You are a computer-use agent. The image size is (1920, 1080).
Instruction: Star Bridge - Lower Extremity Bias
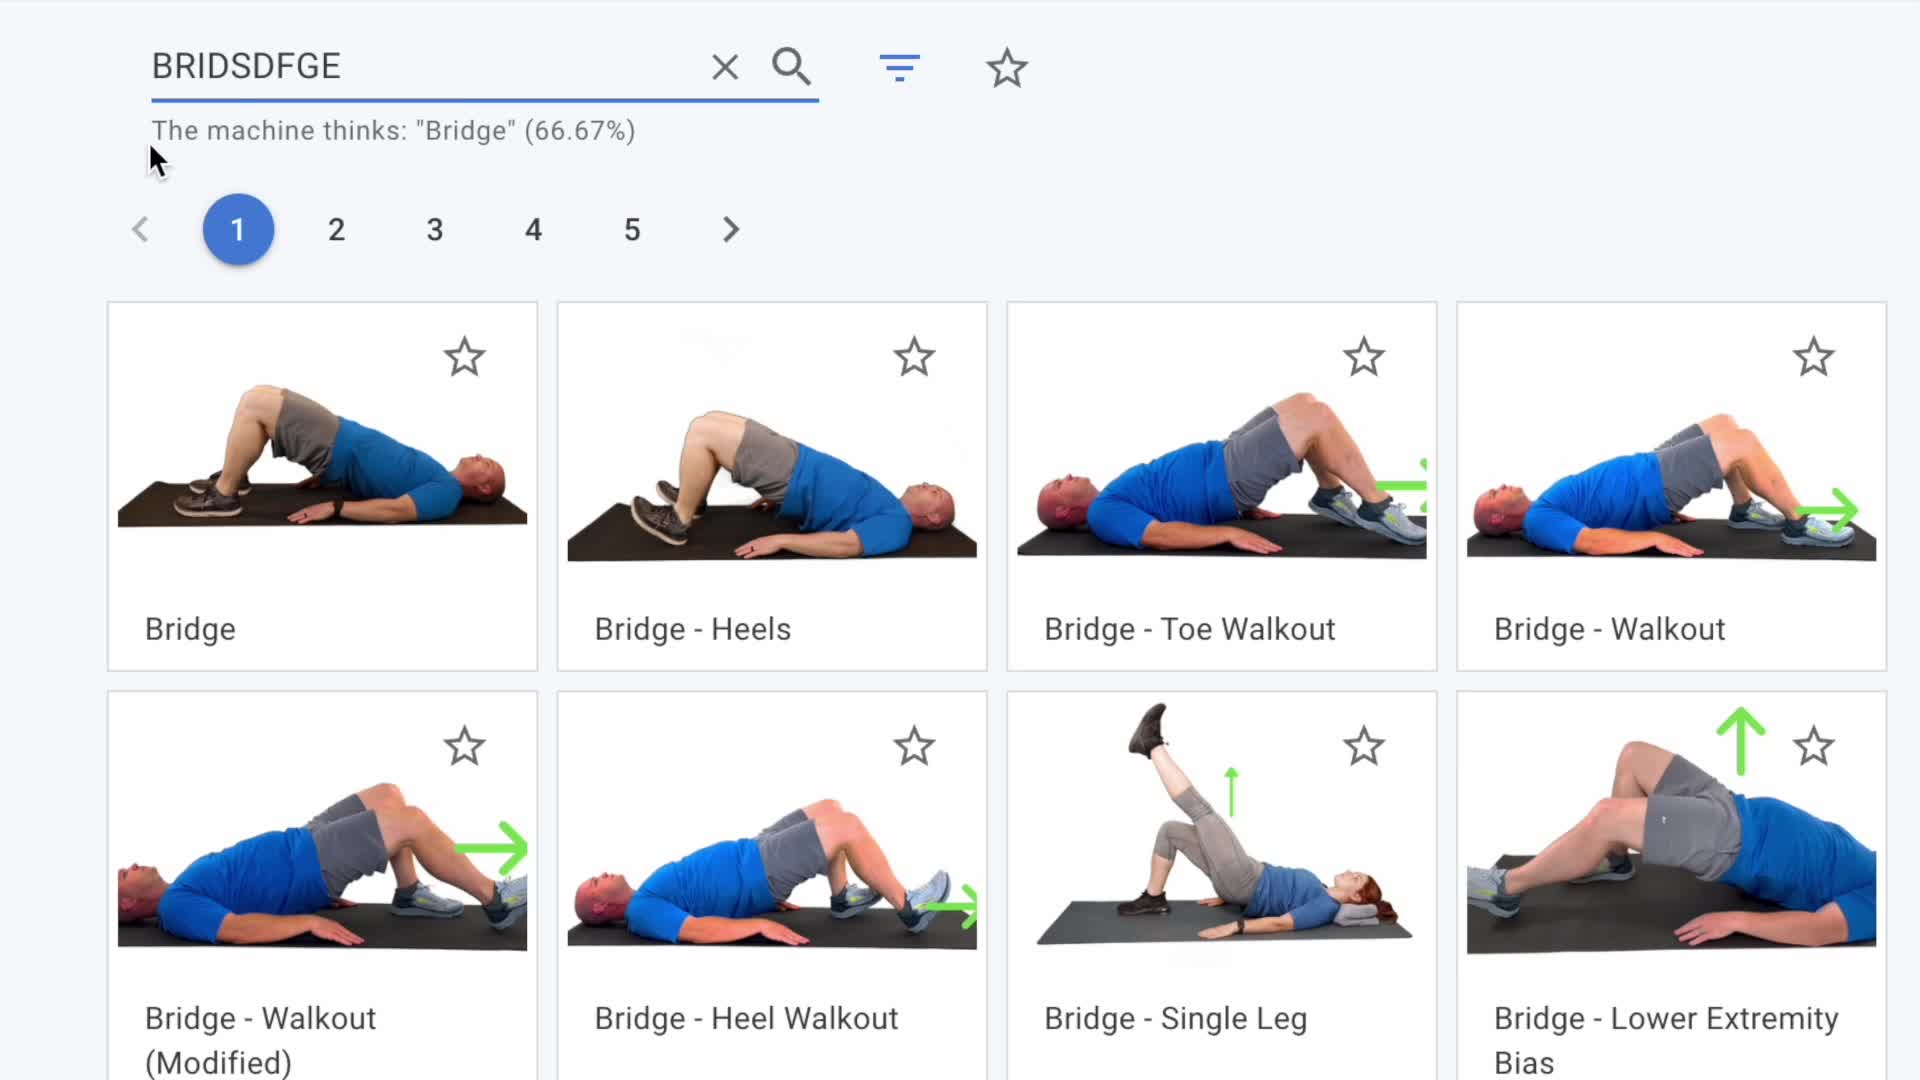pos(1814,746)
